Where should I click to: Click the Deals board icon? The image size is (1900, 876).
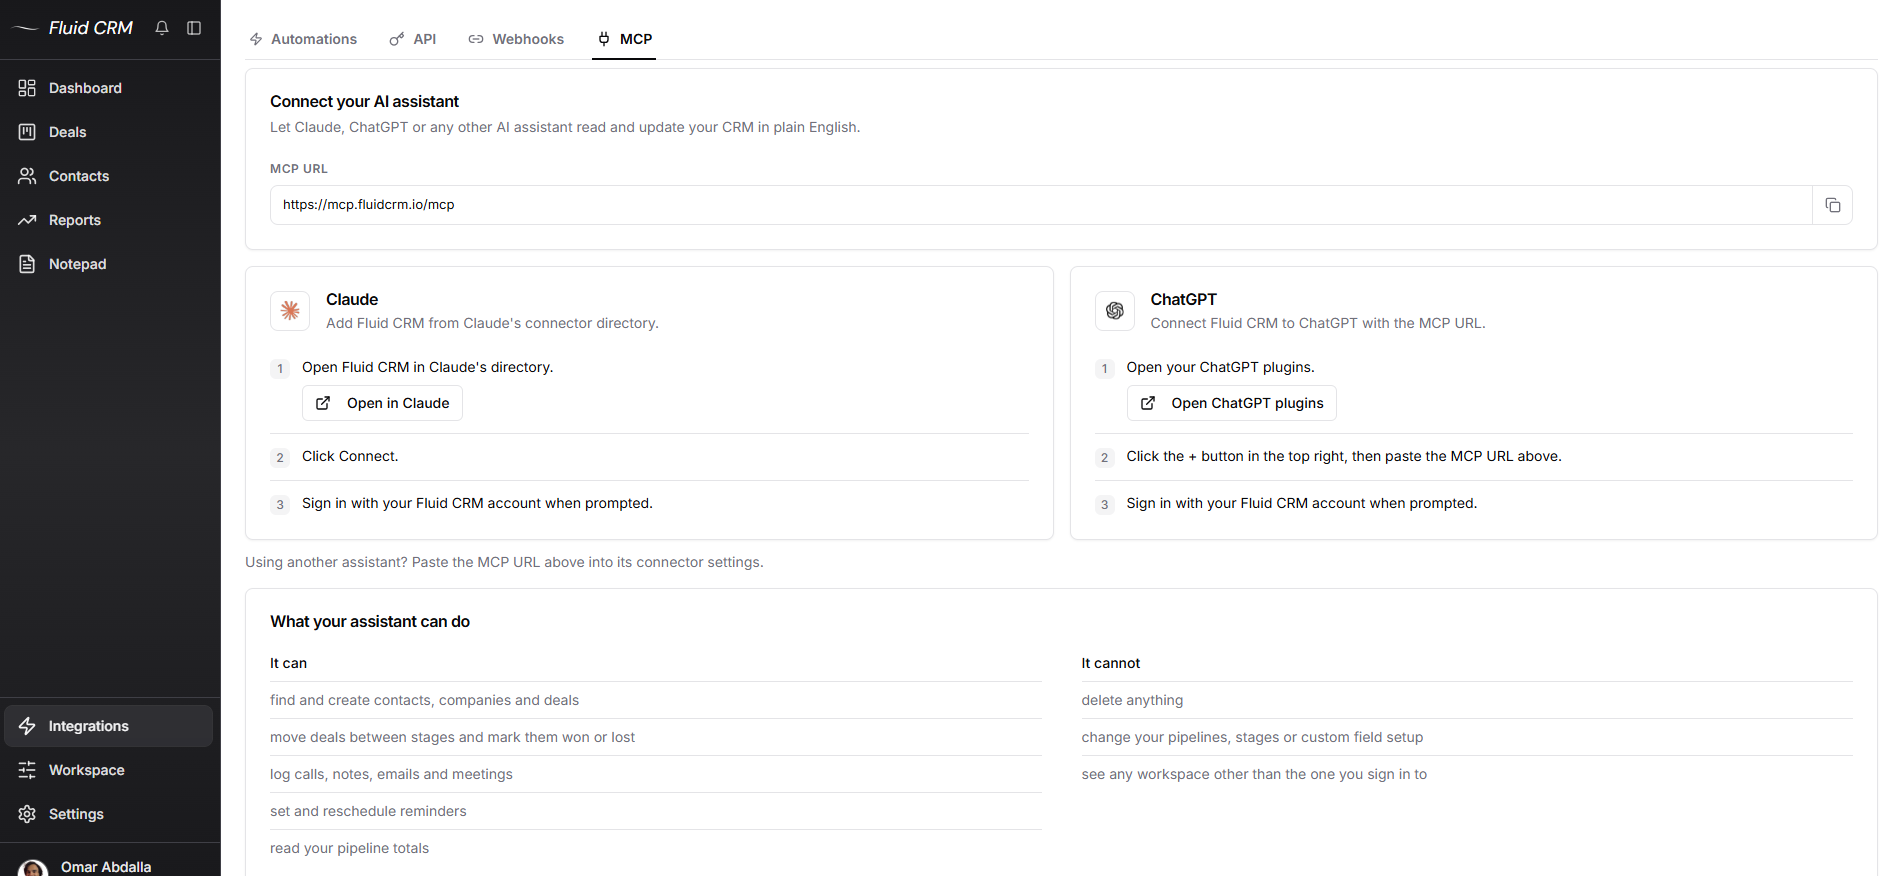click(27, 132)
